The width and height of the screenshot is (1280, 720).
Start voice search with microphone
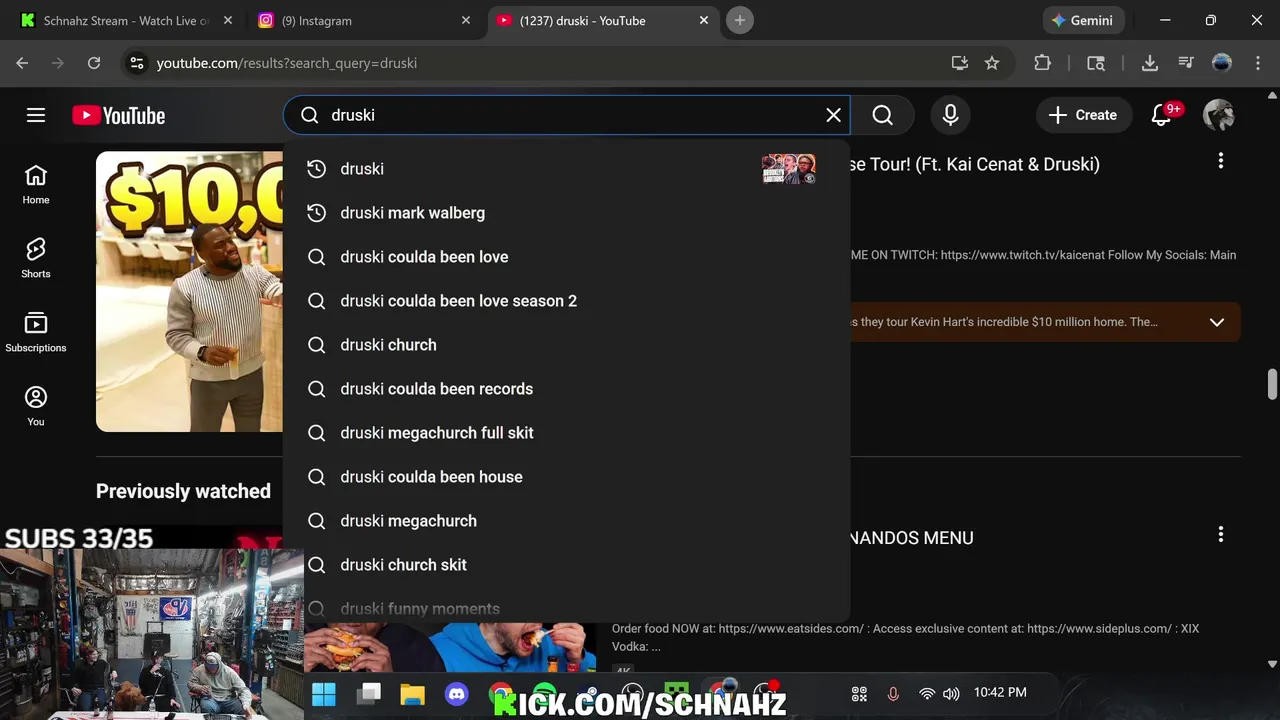(x=950, y=115)
